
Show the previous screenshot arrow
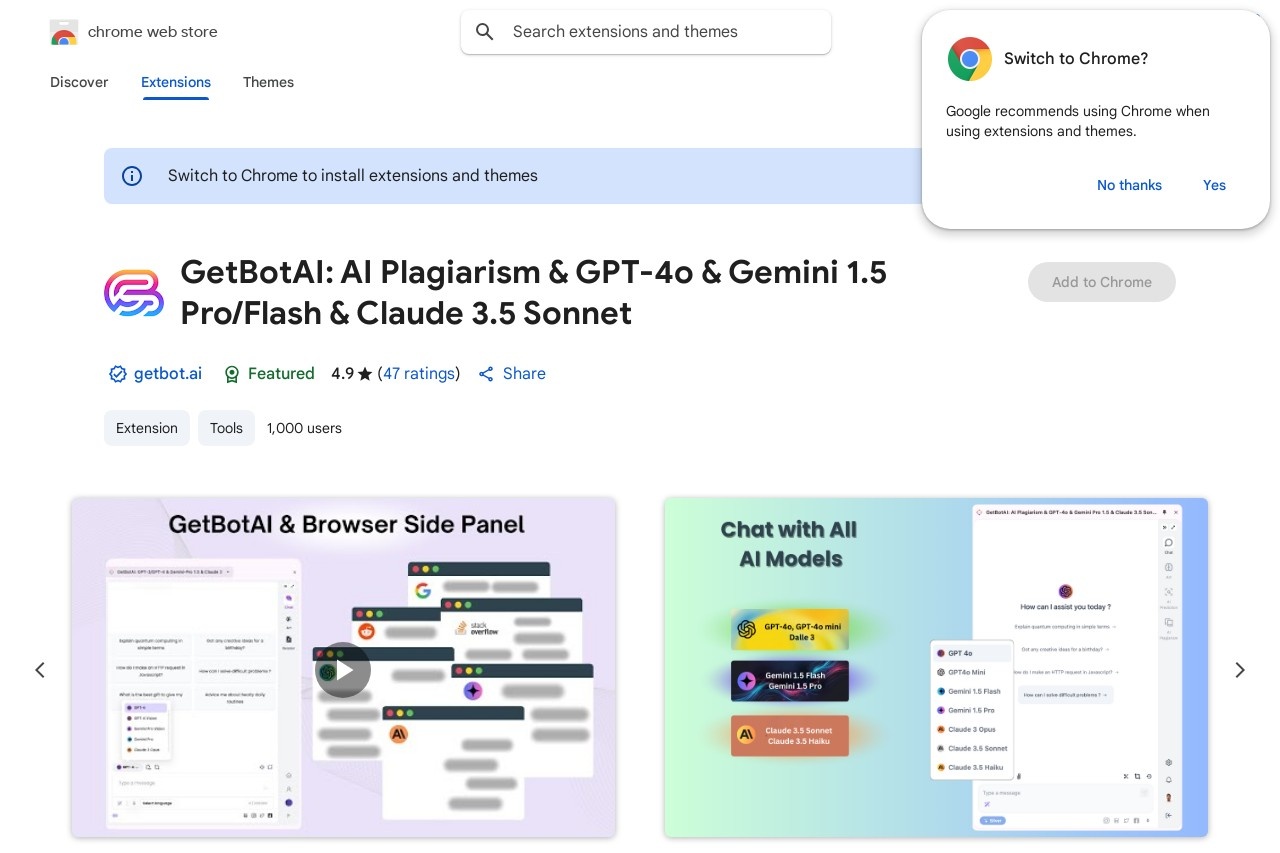tap(40, 670)
